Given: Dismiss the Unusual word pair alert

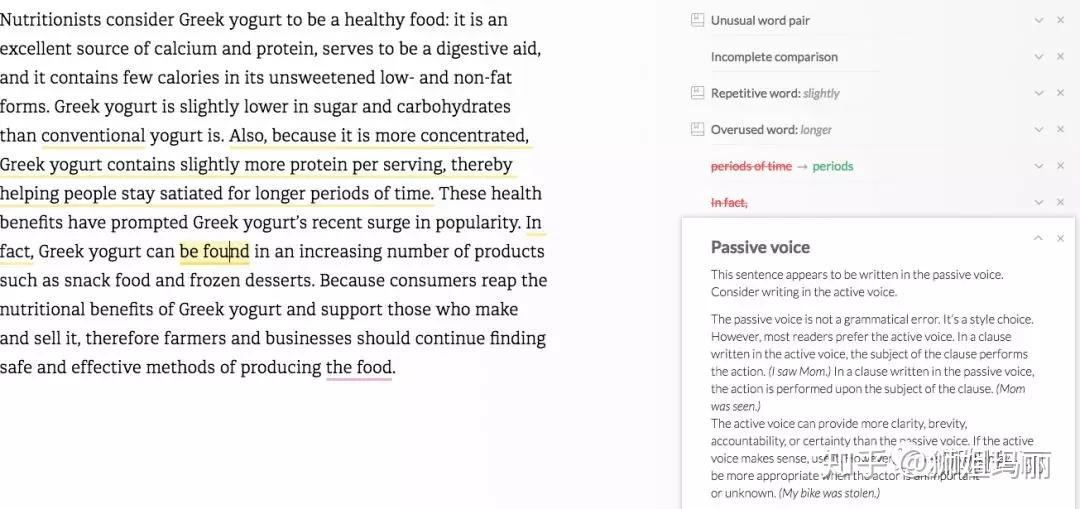Looking at the screenshot, I should [x=1060, y=20].
